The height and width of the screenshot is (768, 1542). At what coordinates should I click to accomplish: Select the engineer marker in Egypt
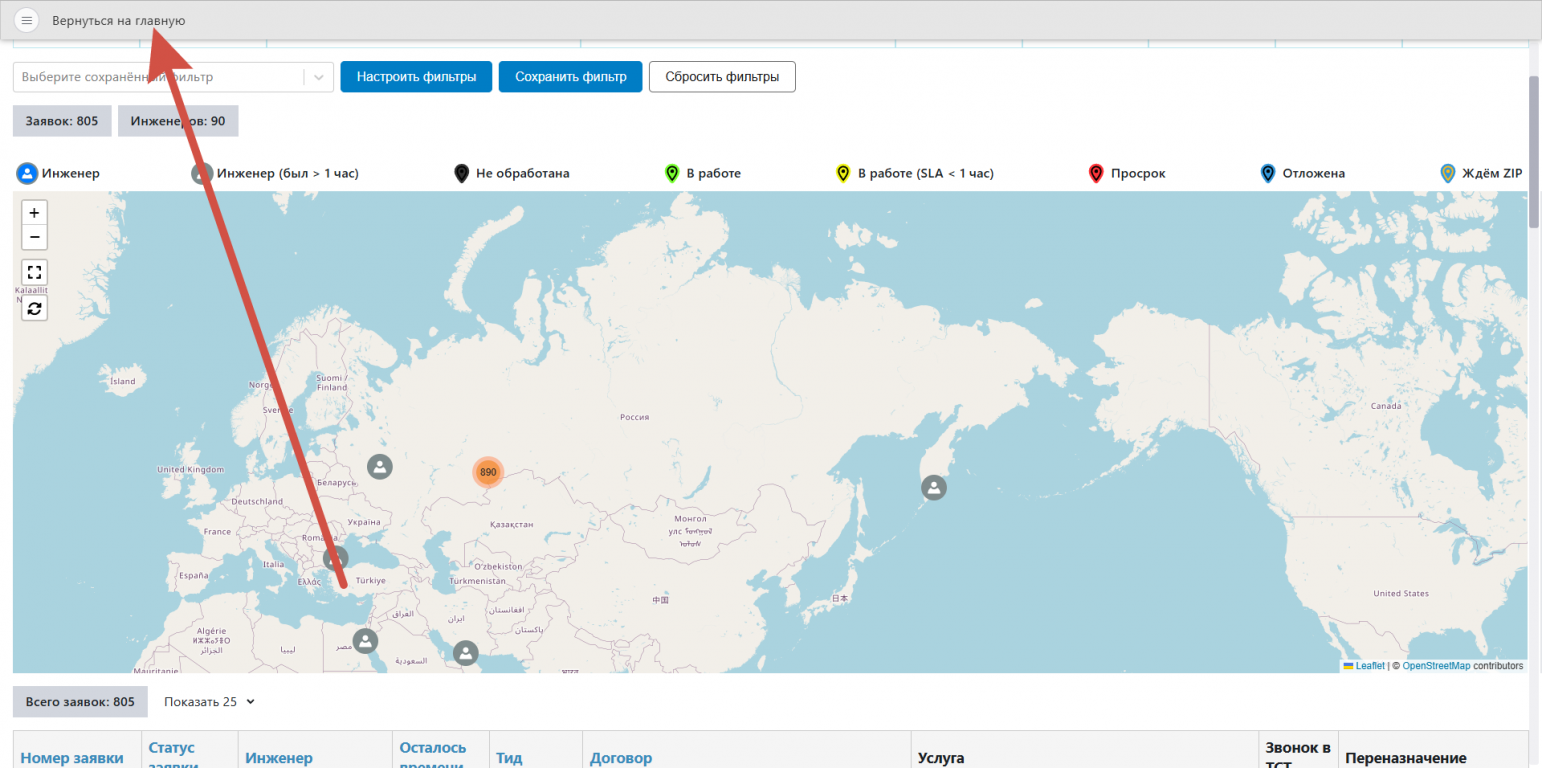366,641
